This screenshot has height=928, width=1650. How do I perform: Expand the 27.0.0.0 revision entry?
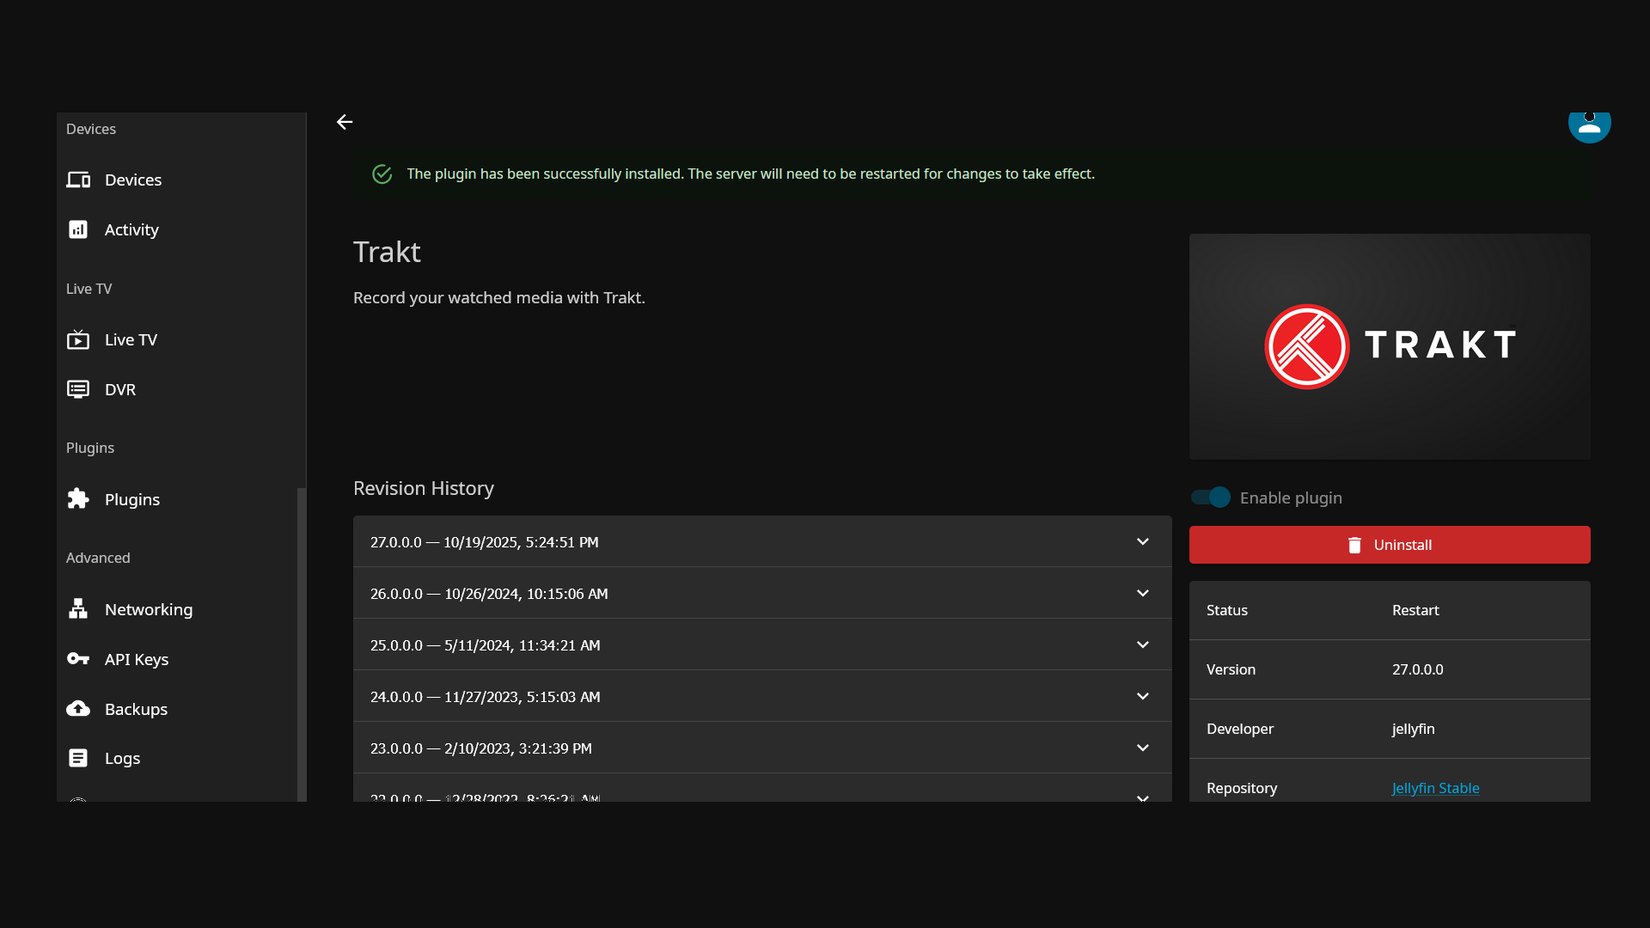[x=762, y=542]
